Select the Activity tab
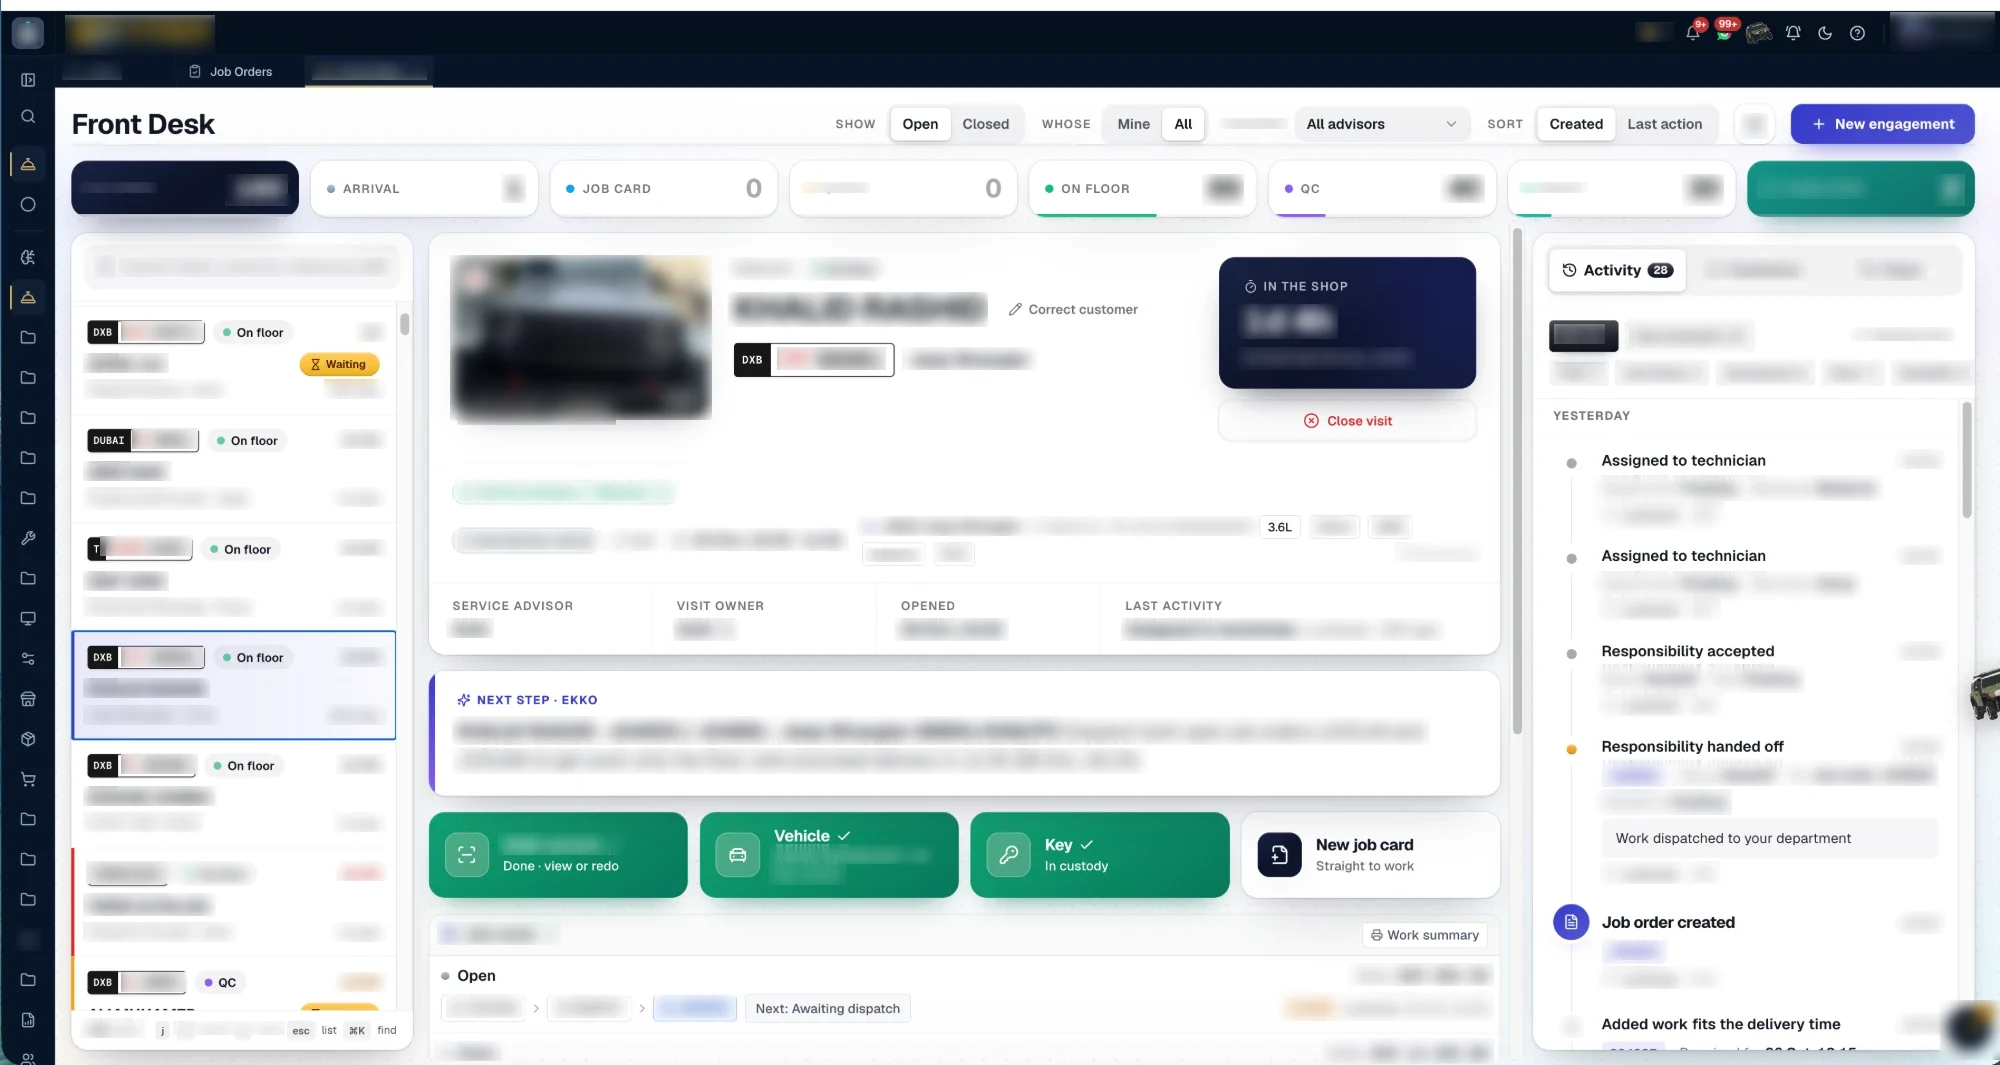2000x1065 pixels. [1617, 270]
